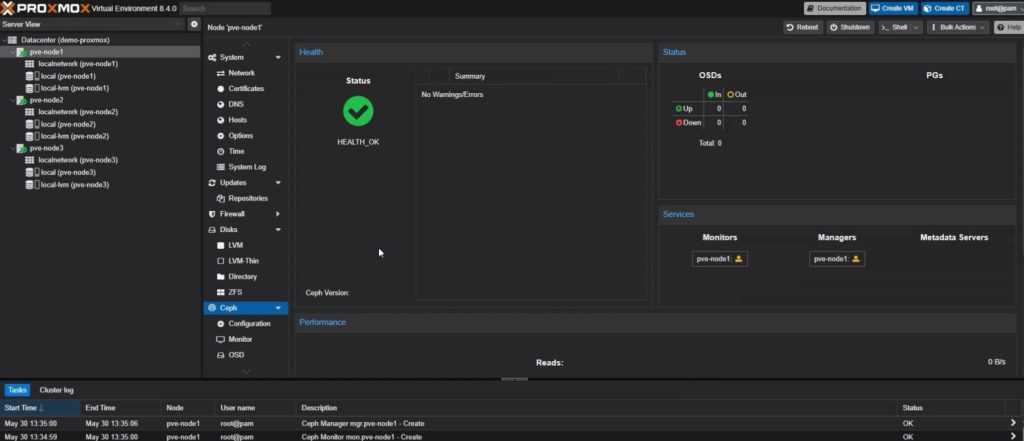This screenshot has width=1024, height=441.
Task: Select pve-node3 server icon in tree
Action: tap(22, 148)
